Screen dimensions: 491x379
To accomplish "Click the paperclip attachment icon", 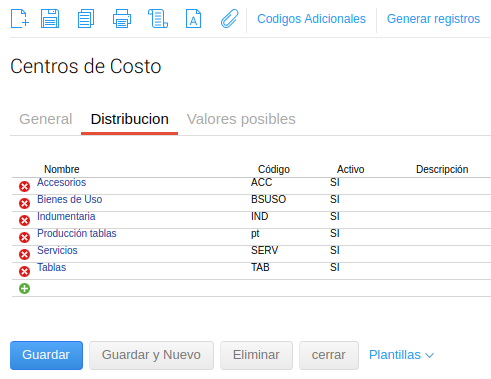I will pyautogui.click(x=230, y=19).
